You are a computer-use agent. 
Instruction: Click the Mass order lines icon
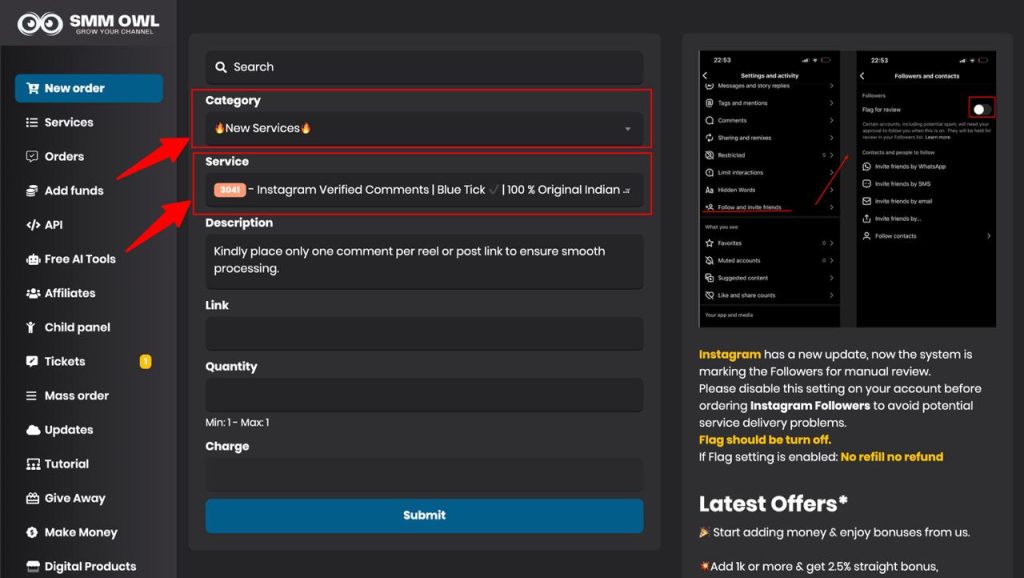(x=31, y=396)
